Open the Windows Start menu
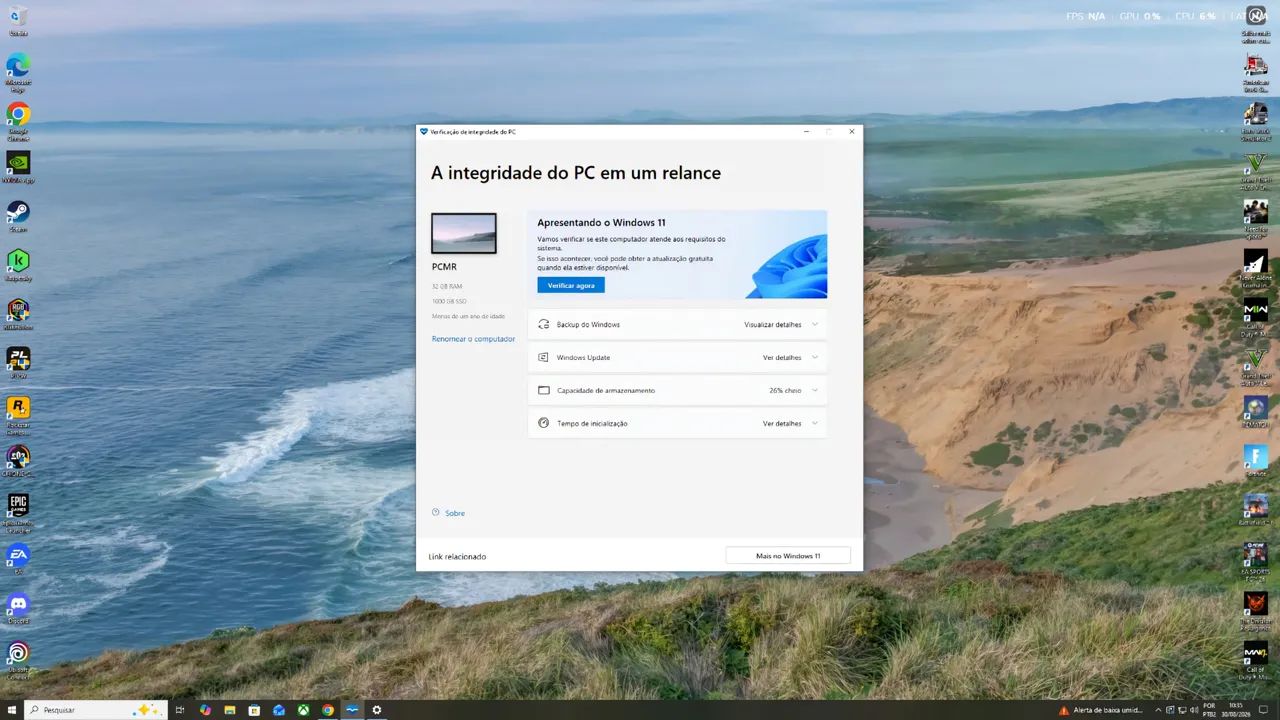 coord(11,709)
